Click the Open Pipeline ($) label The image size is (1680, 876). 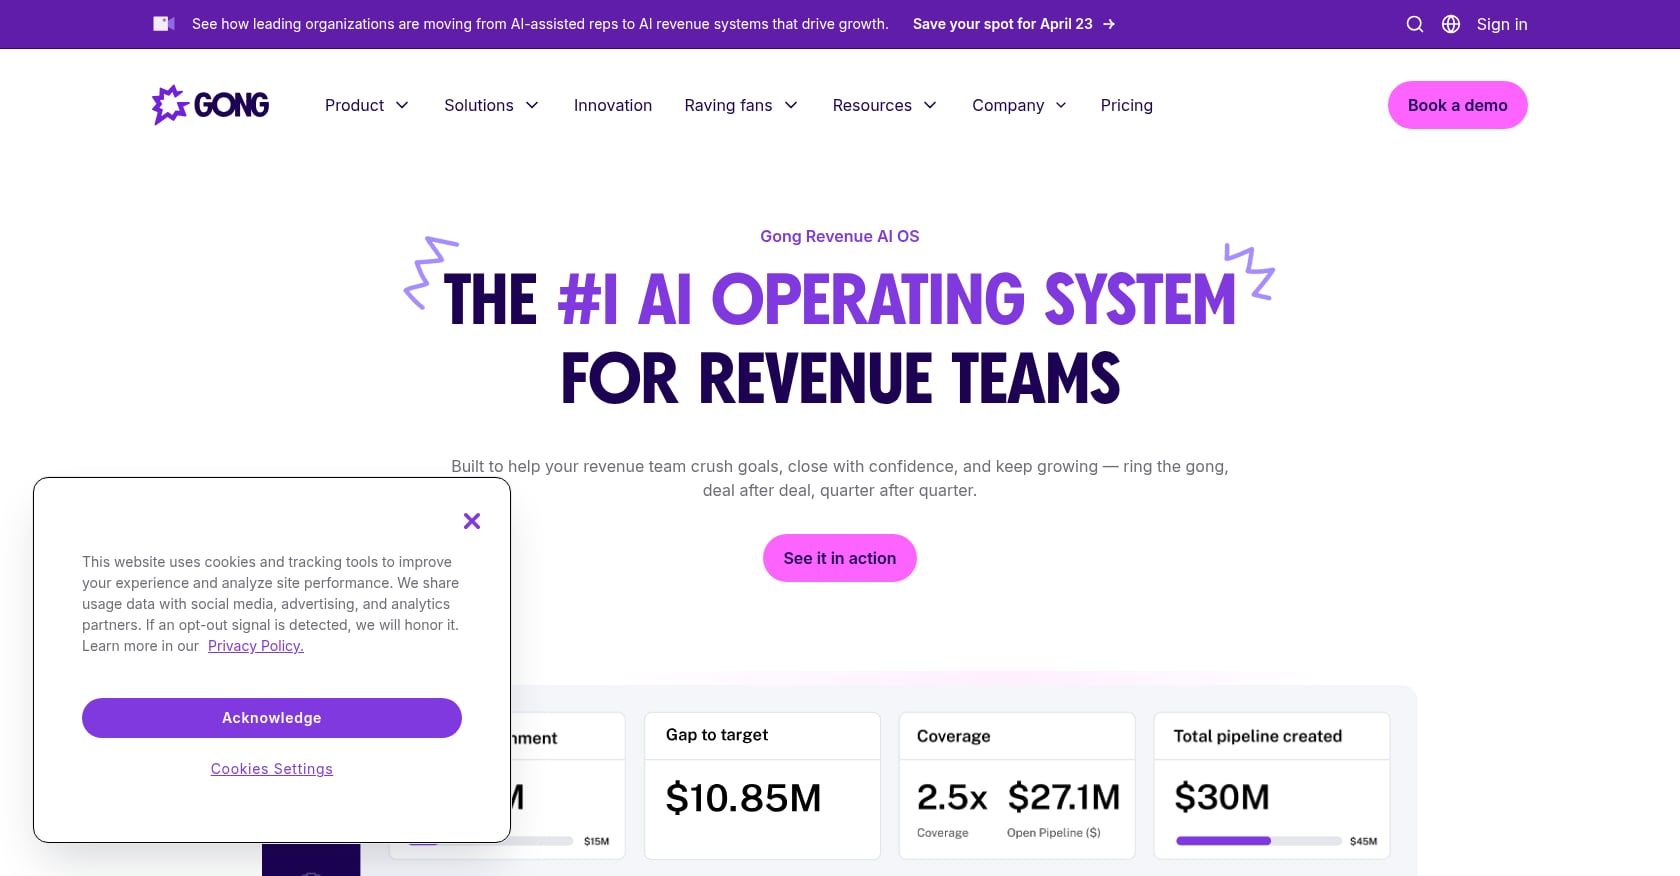point(1054,833)
